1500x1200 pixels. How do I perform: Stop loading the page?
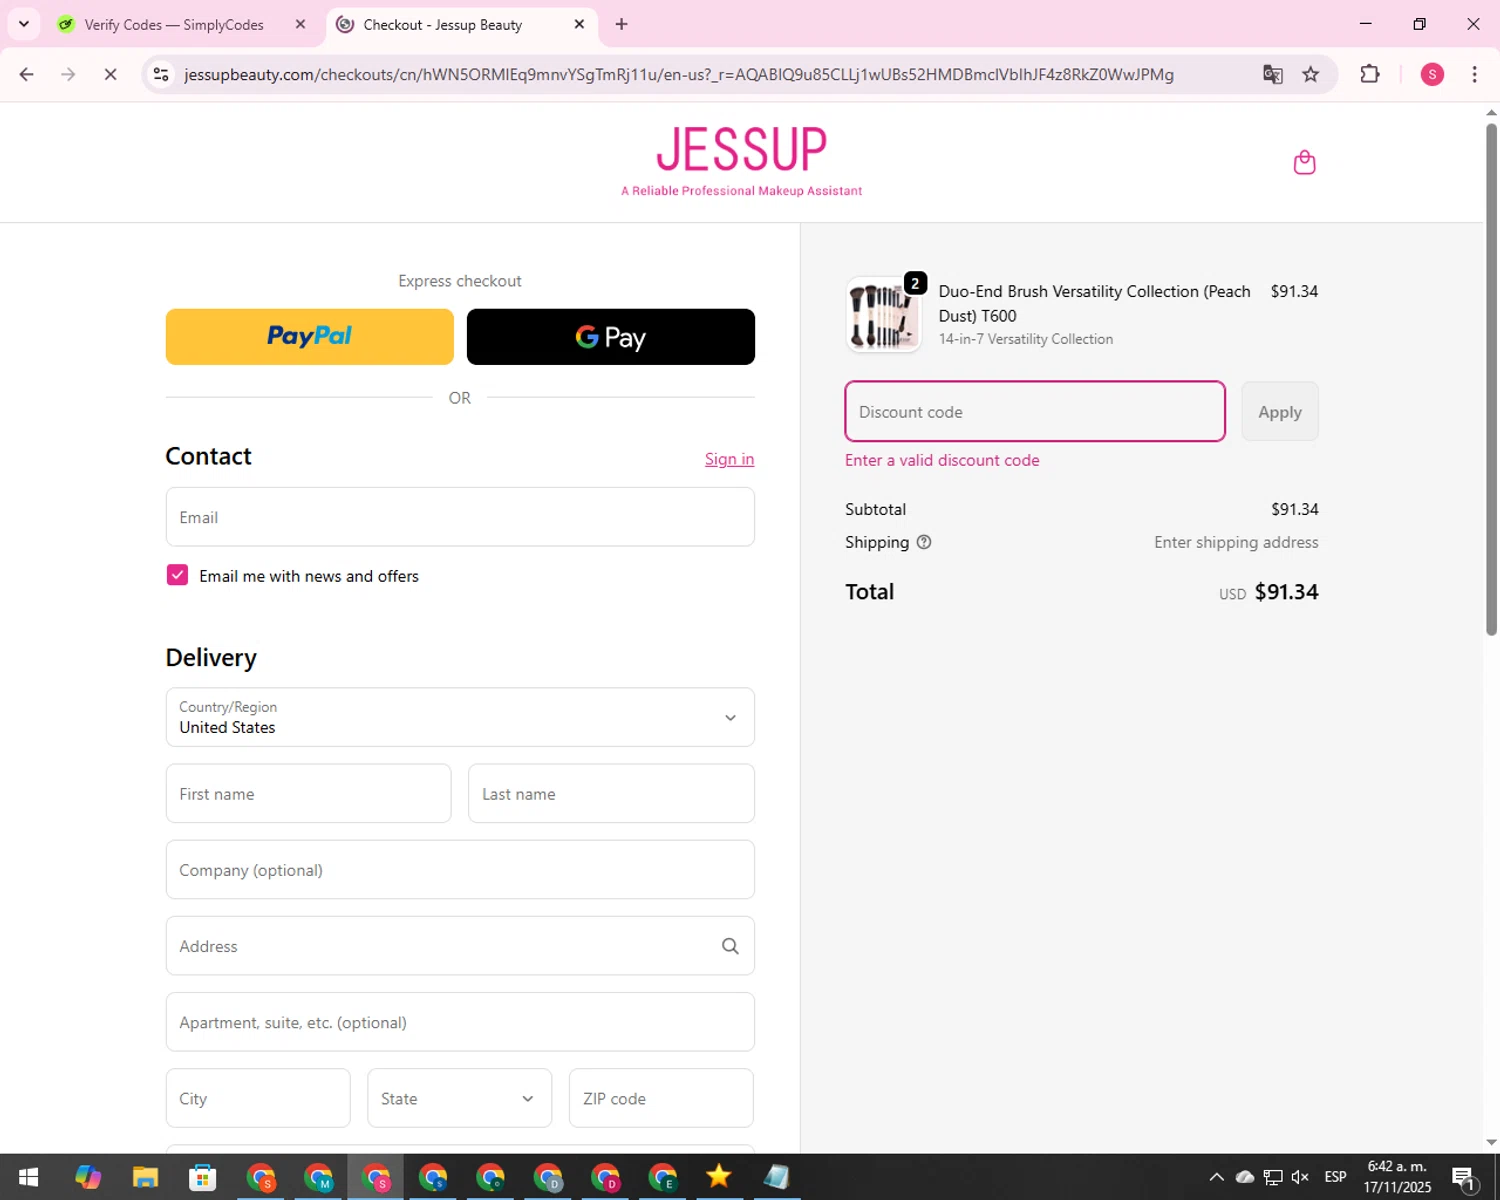coord(110,74)
